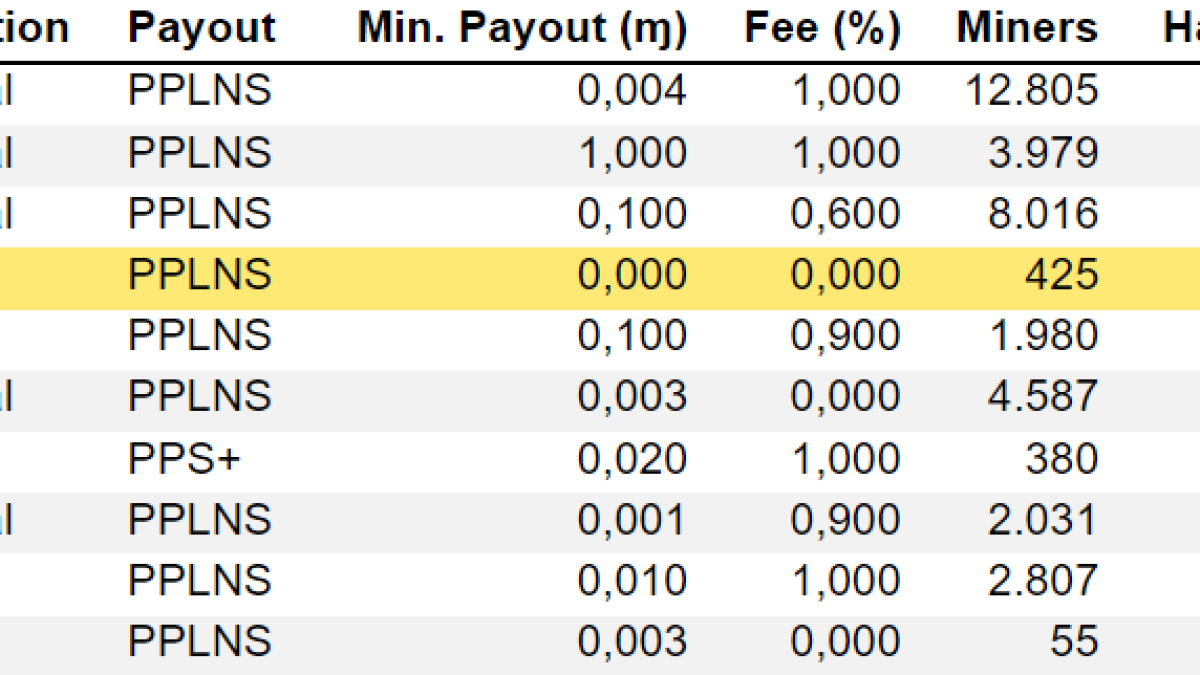Viewport: 1200px width, 675px height.
Task: Select PPLNS in the yellow highlighted row
Action: coord(199,275)
